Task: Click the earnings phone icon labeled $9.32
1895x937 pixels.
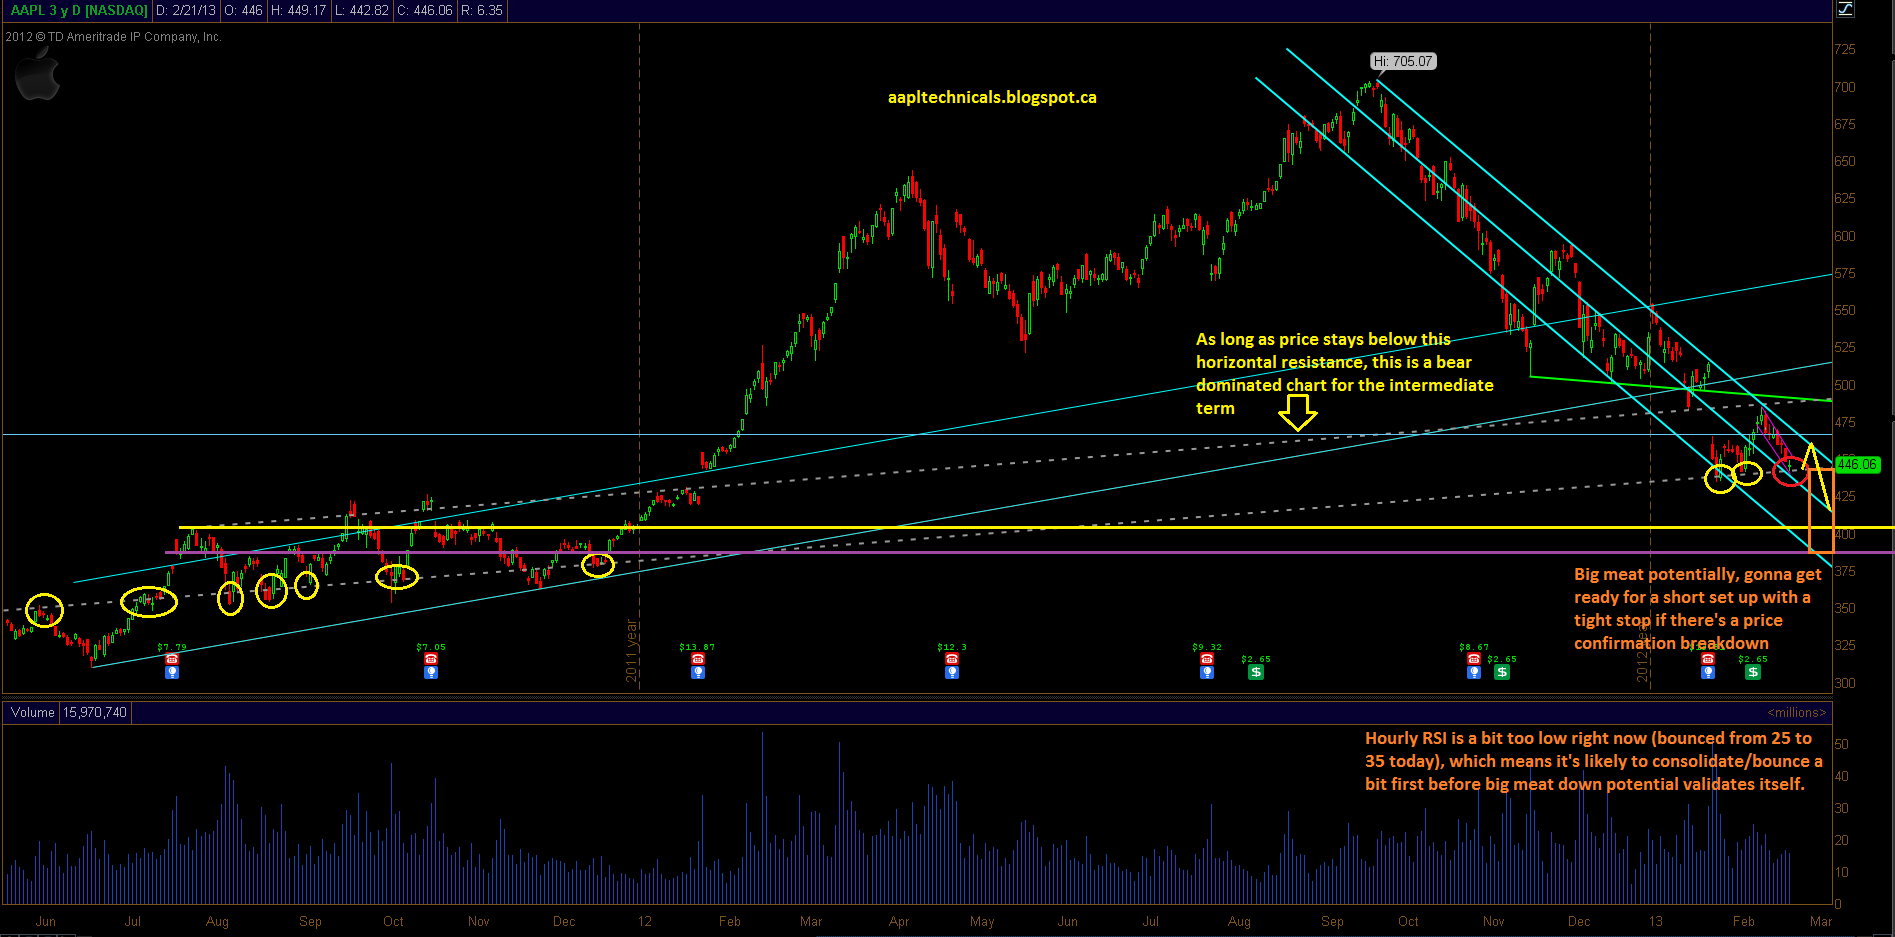Action: 1207,659
